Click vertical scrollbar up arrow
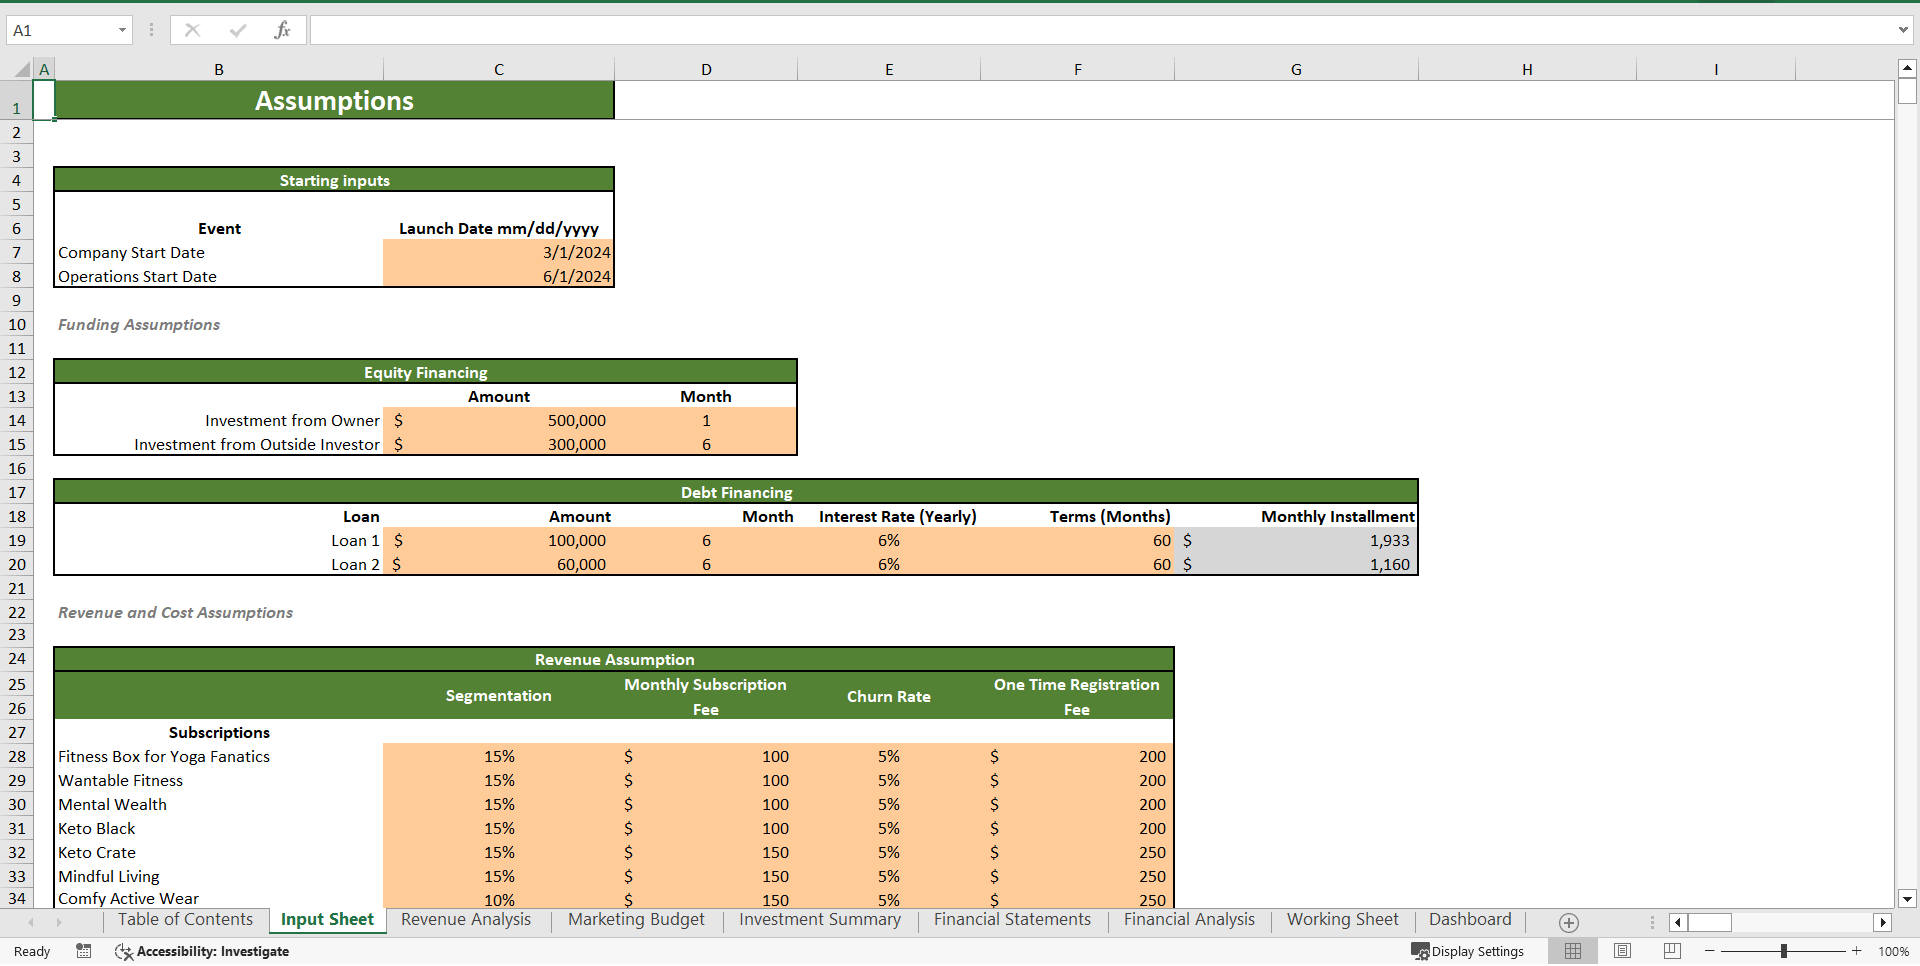Screen dimensions: 1920x966 [x=1907, y=69]
